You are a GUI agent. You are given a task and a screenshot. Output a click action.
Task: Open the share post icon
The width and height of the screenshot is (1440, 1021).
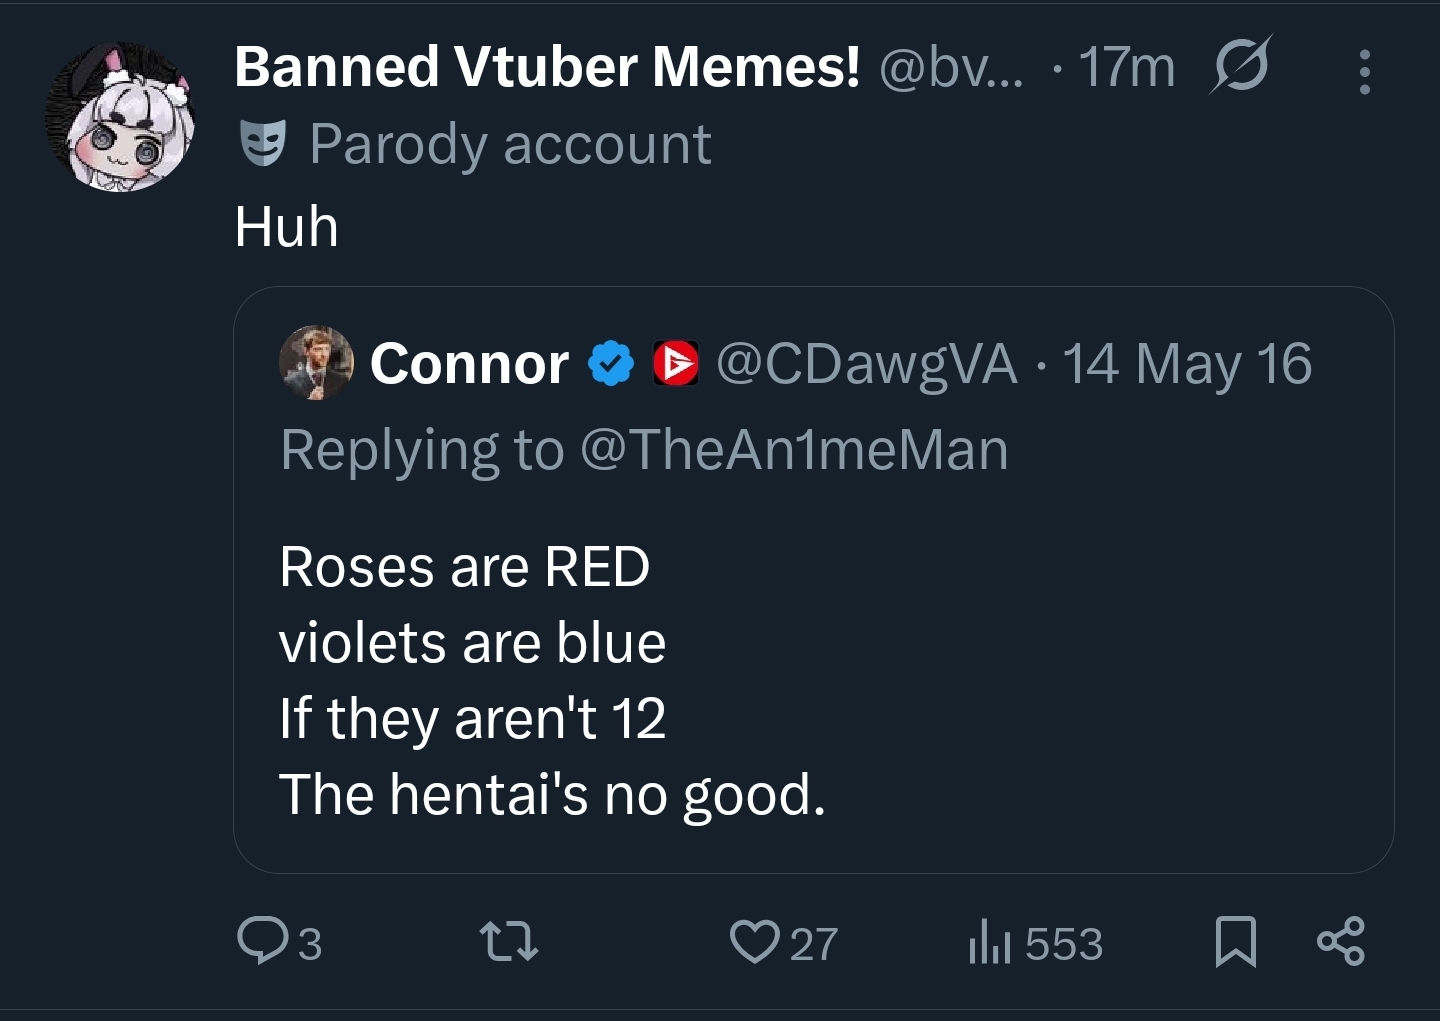click(x=1341, y=942)
